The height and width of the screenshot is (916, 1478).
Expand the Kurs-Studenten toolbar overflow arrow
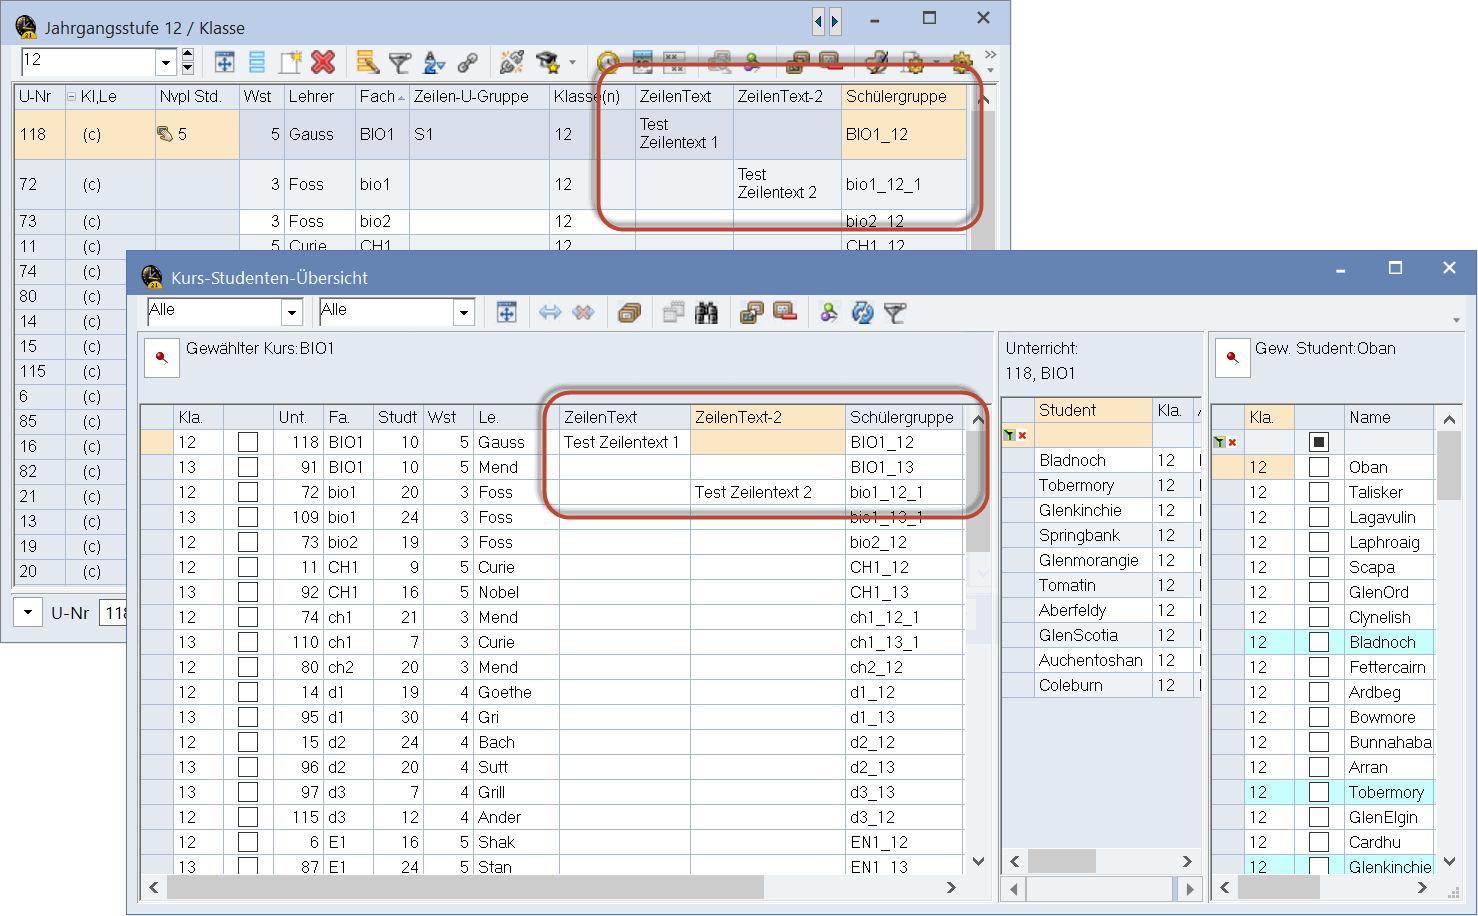click(x=1456, y=320)
